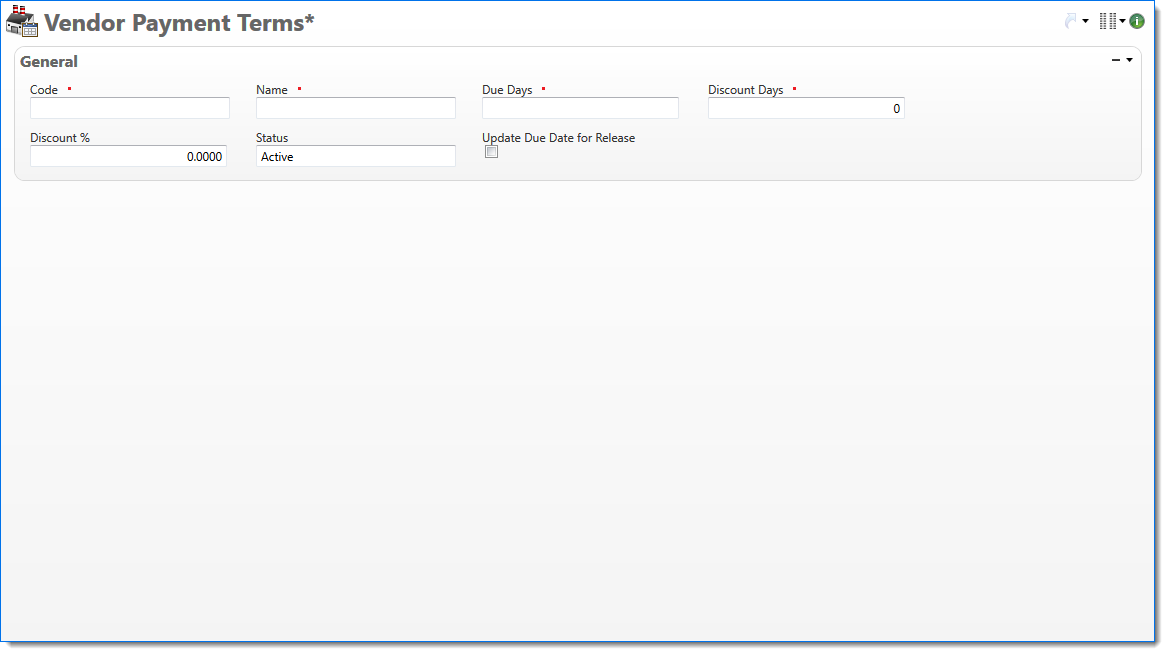Click the 'Update Due Date for Release' label
The height and width of the screenshot is (654, 1167).
(x=558, y=138)
